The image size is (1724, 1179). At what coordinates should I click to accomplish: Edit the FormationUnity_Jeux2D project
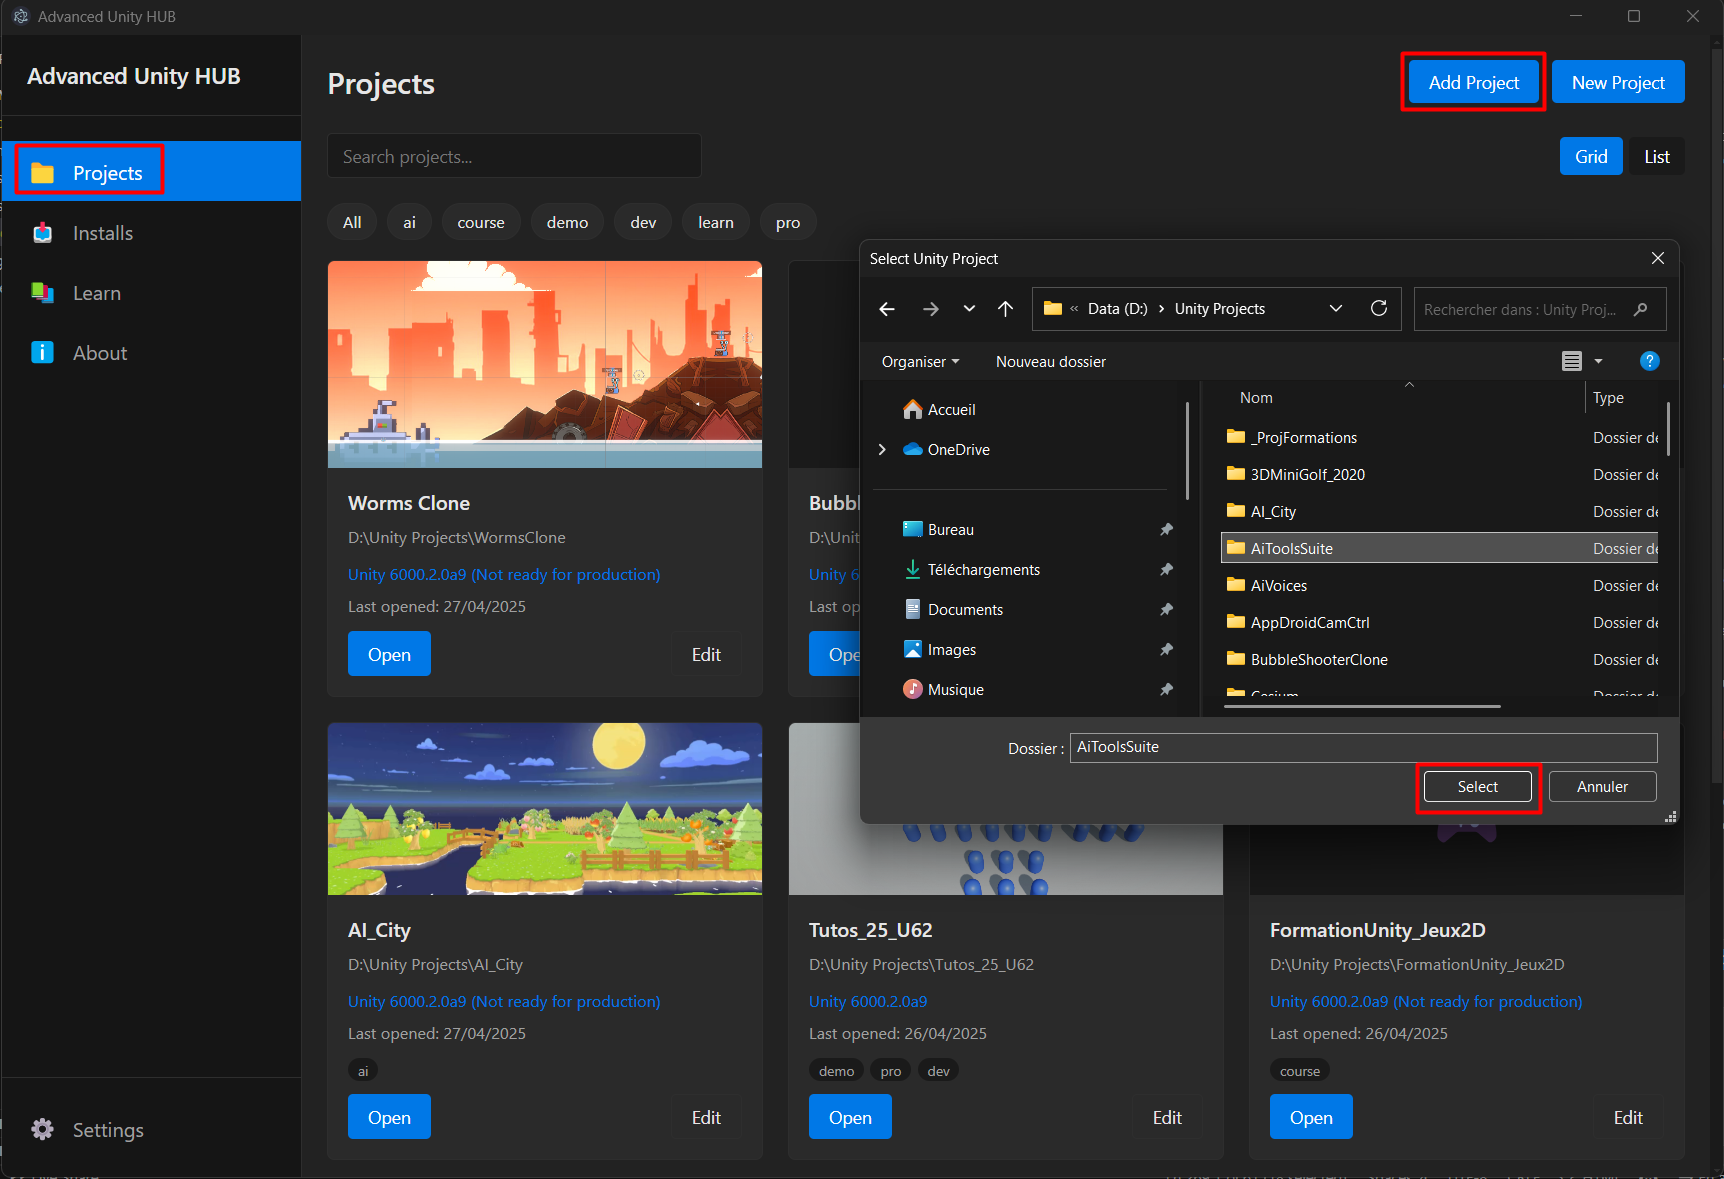(x=1628, y=1117)
